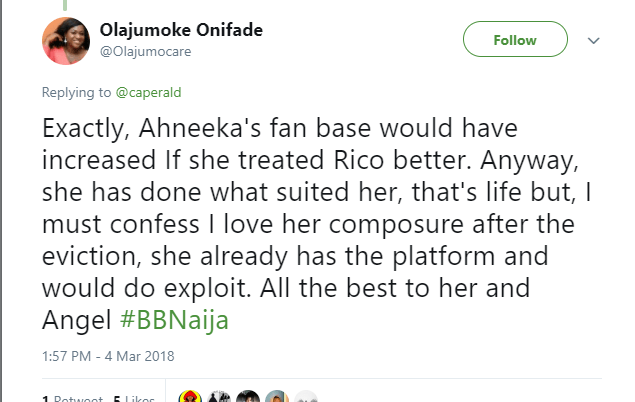Viewport: 635px width, 402px height.
Task: Expand the tweet options chevron menu
Action: click(593, 41)
